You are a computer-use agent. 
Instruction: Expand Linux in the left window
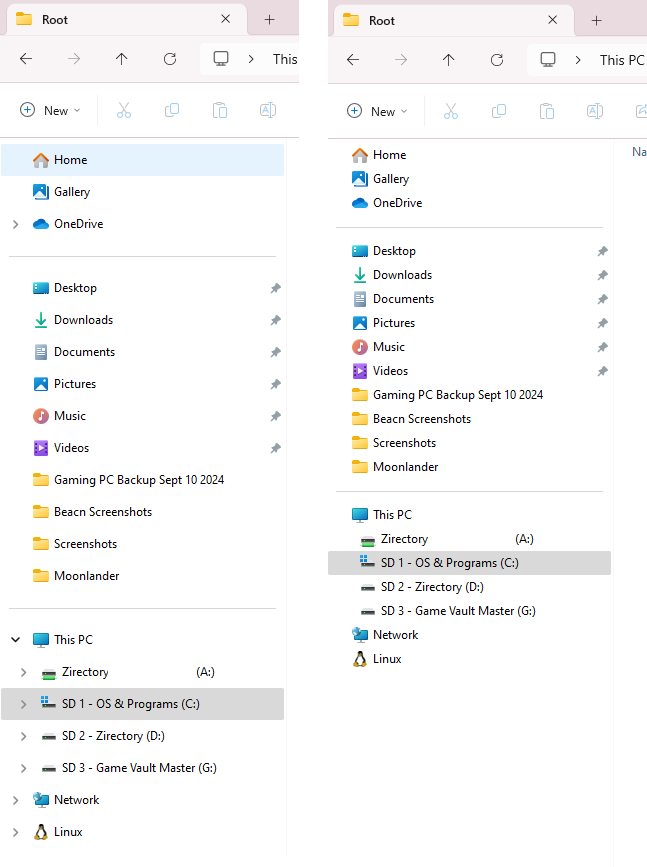coord(15,832)
